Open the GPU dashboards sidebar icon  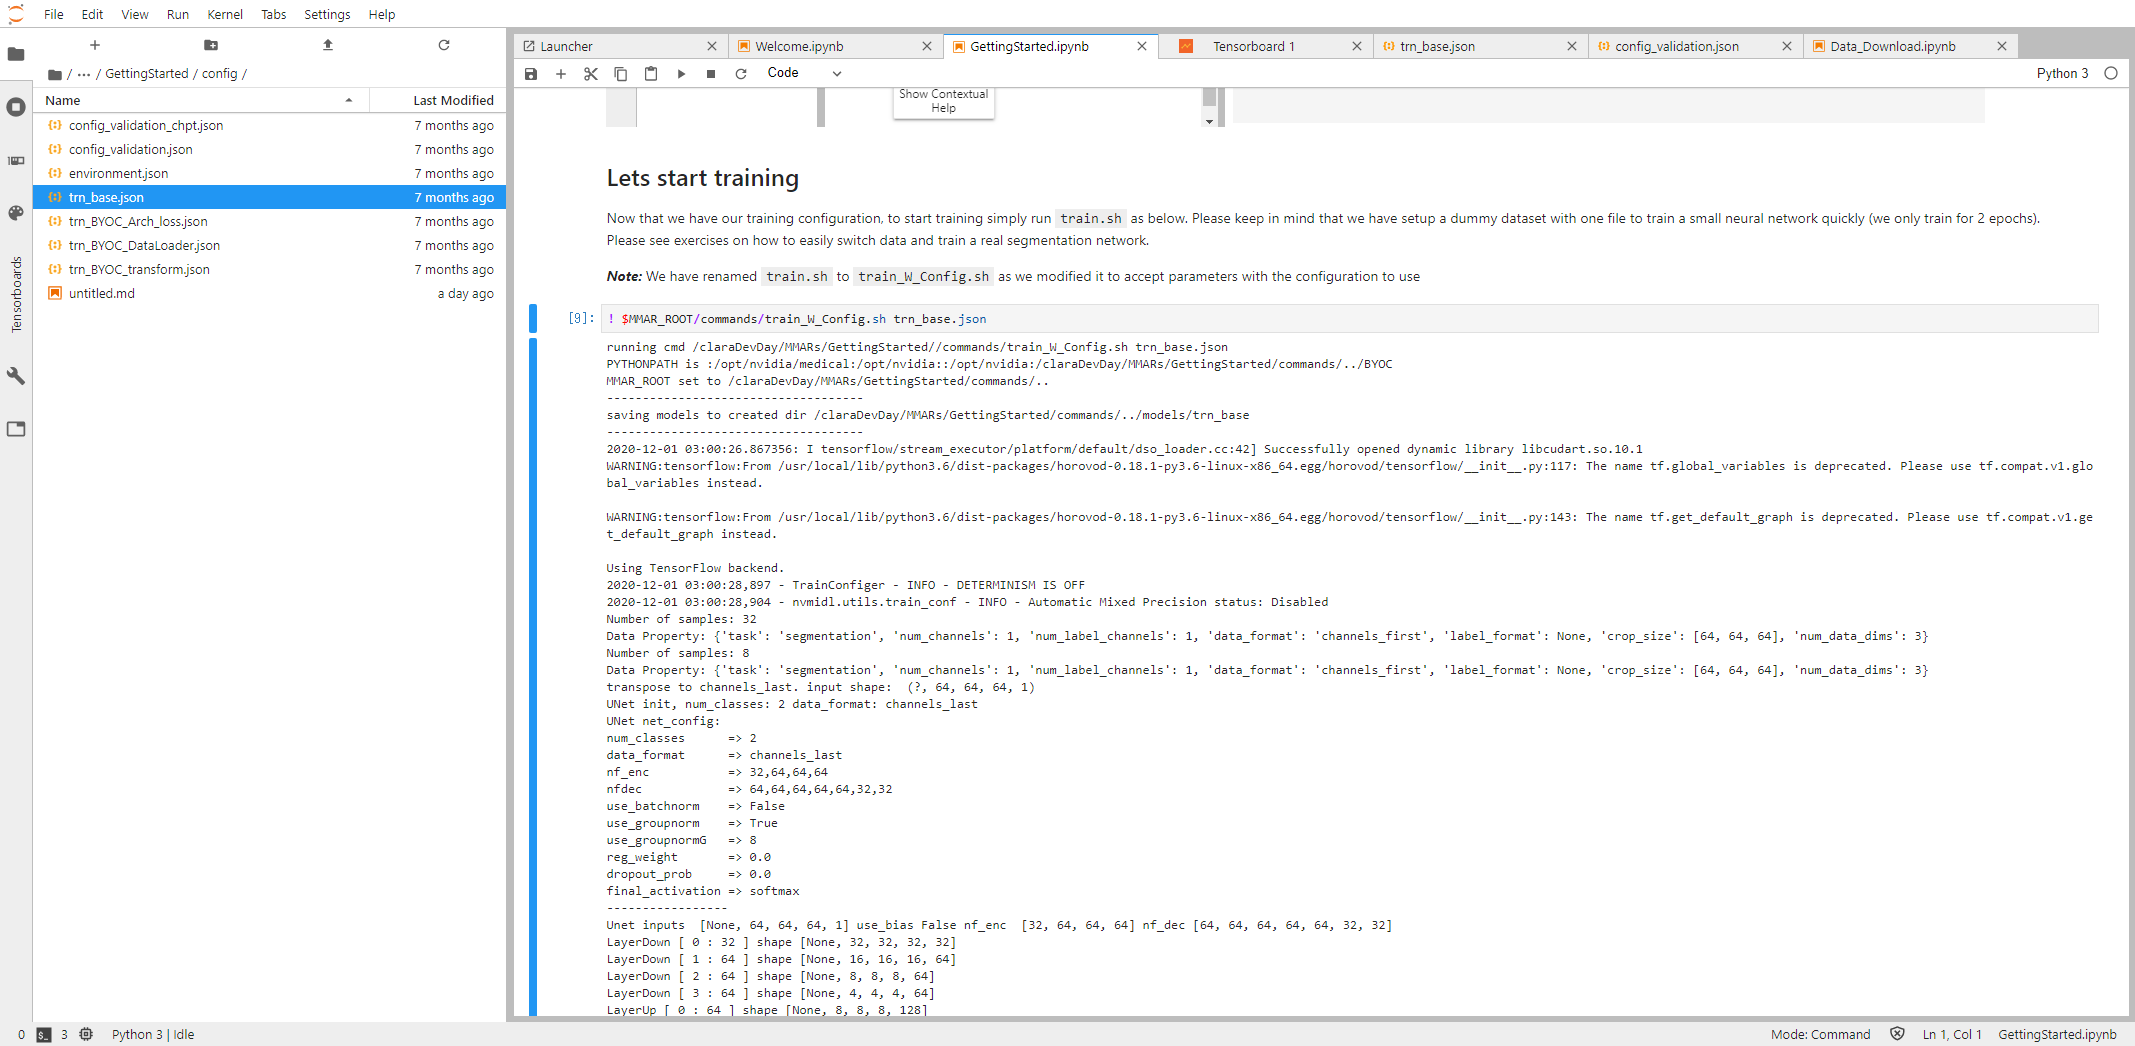click(16, 160)
